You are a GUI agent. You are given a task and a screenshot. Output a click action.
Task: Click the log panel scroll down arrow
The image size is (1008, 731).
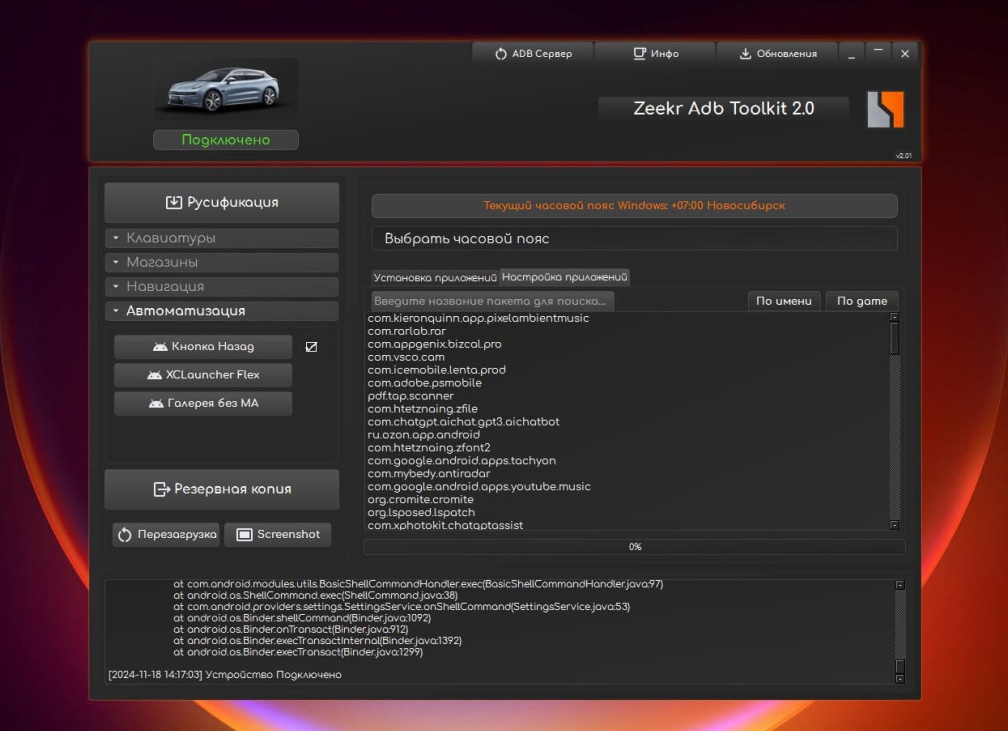click(900, 679)
